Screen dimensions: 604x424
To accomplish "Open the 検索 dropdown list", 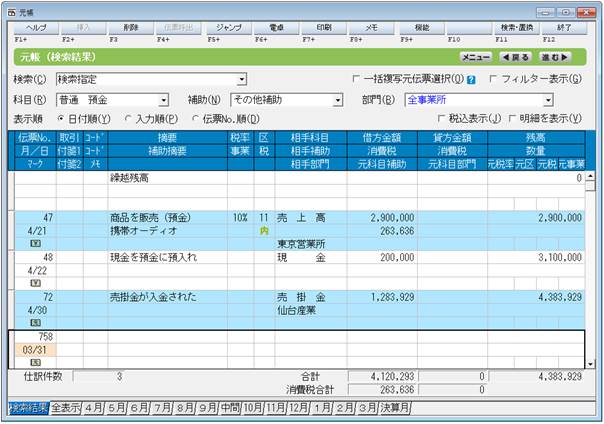I will point(242,80).
